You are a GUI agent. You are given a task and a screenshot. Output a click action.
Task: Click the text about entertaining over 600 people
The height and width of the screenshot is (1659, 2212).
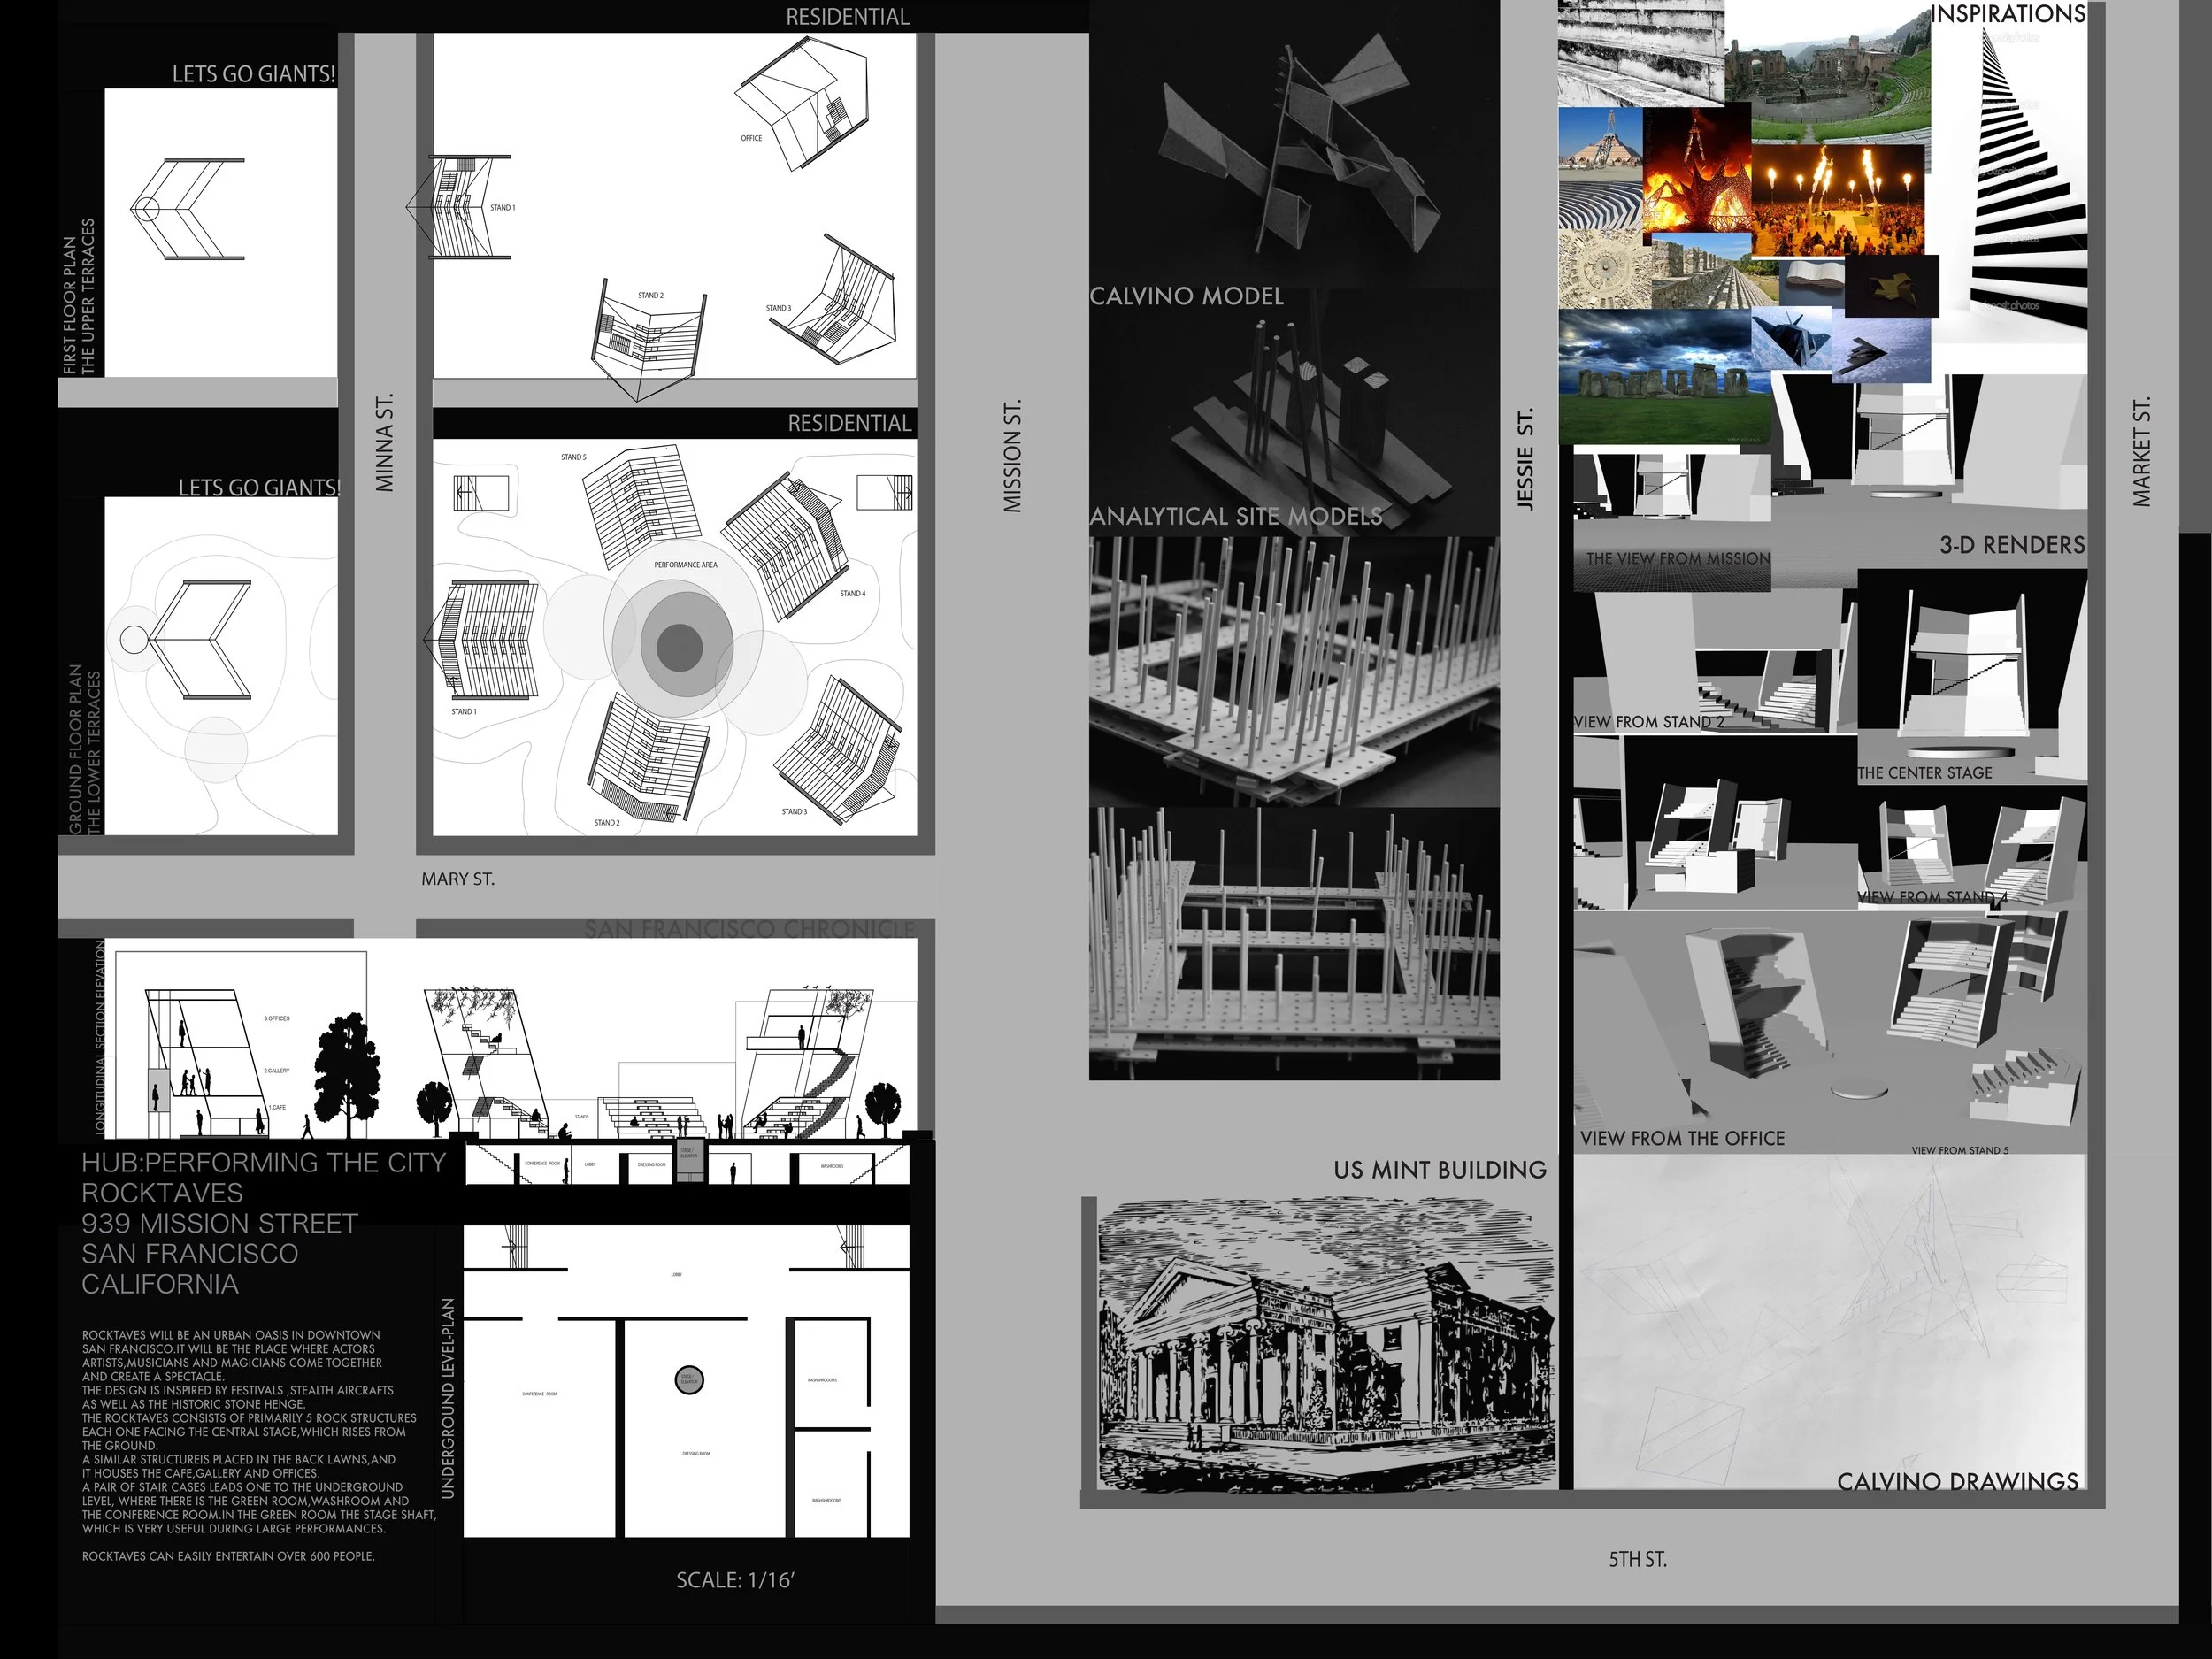coord(228,1556)
